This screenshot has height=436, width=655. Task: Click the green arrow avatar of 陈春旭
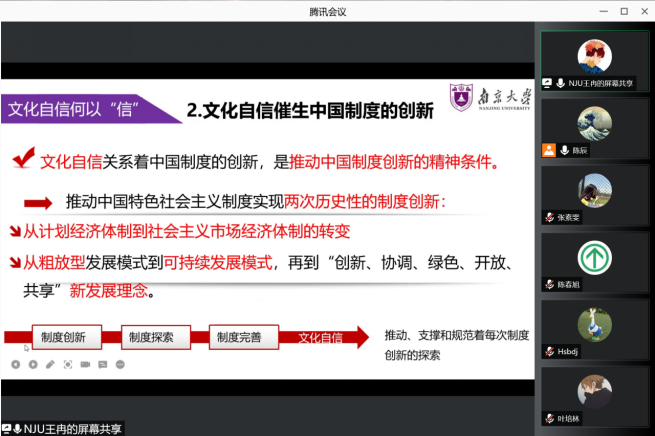(x=594, y=259)
